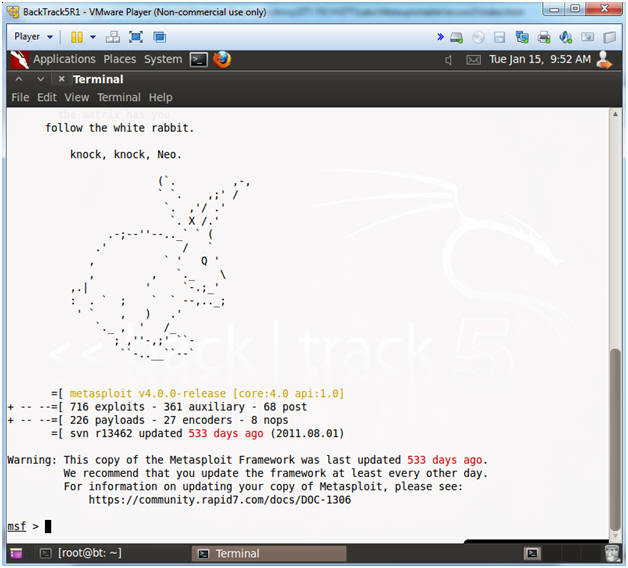
Task: Open the user session icon
Action: point(604,60)
